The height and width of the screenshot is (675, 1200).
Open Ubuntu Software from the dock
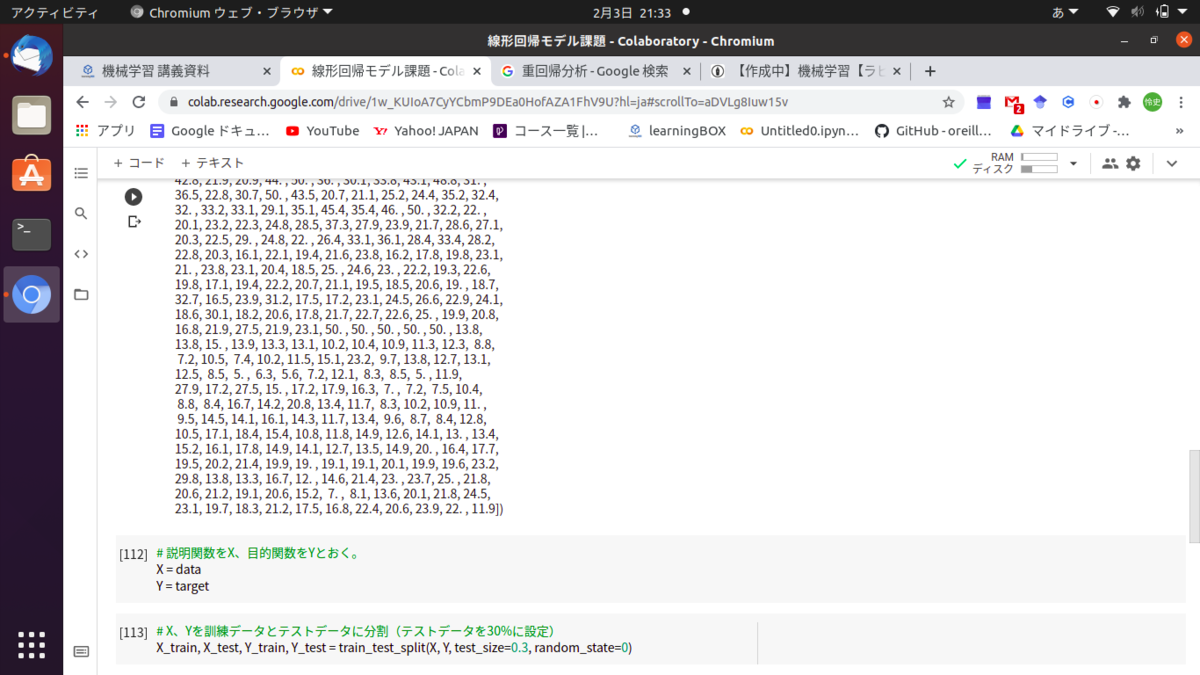(x=31, y=174)
